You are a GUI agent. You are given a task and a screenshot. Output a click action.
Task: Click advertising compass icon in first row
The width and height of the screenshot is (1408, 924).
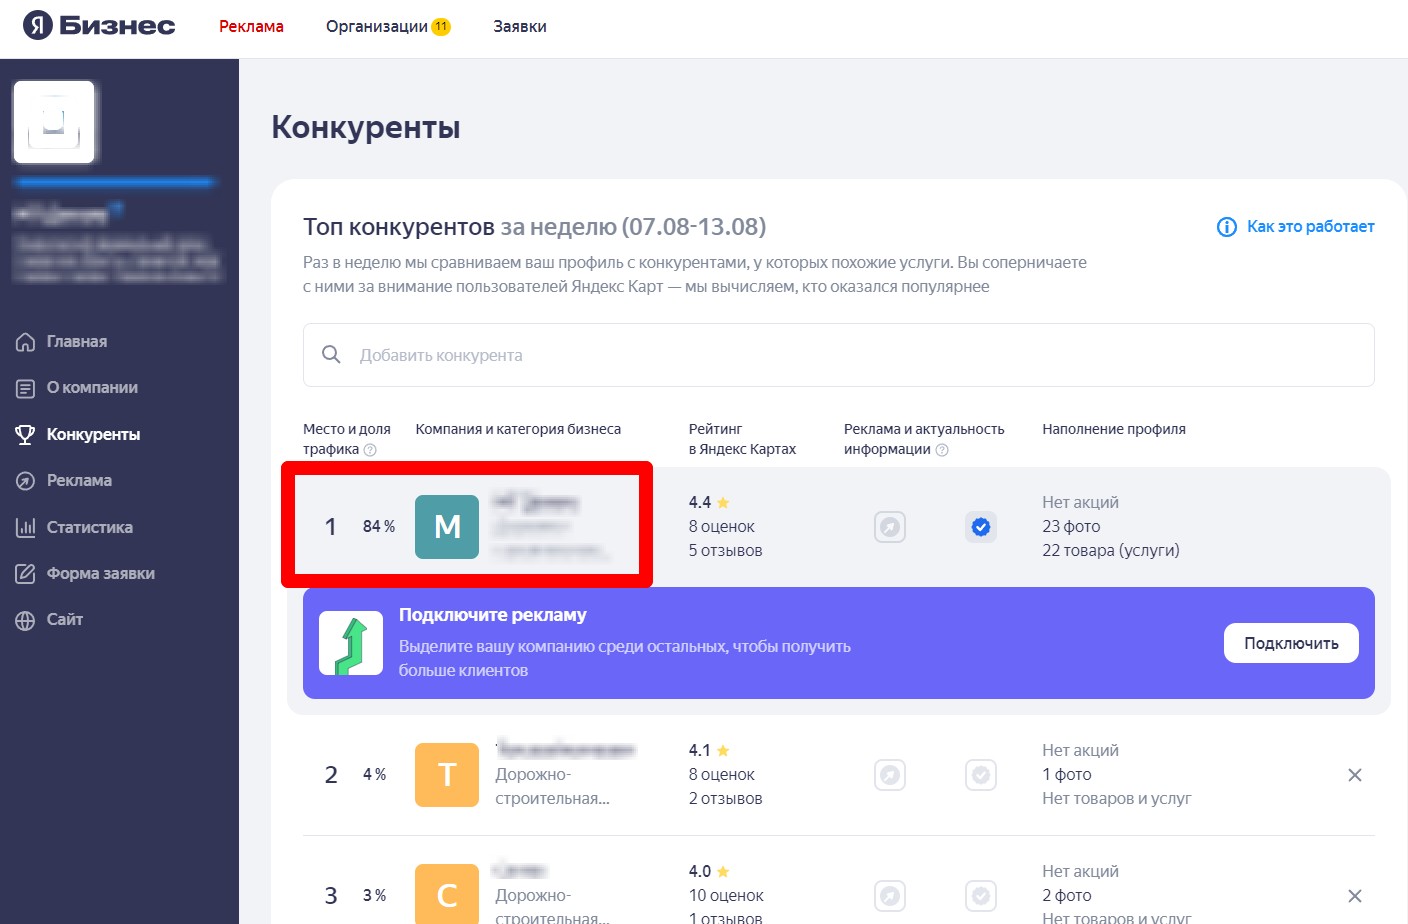point(889,527)
